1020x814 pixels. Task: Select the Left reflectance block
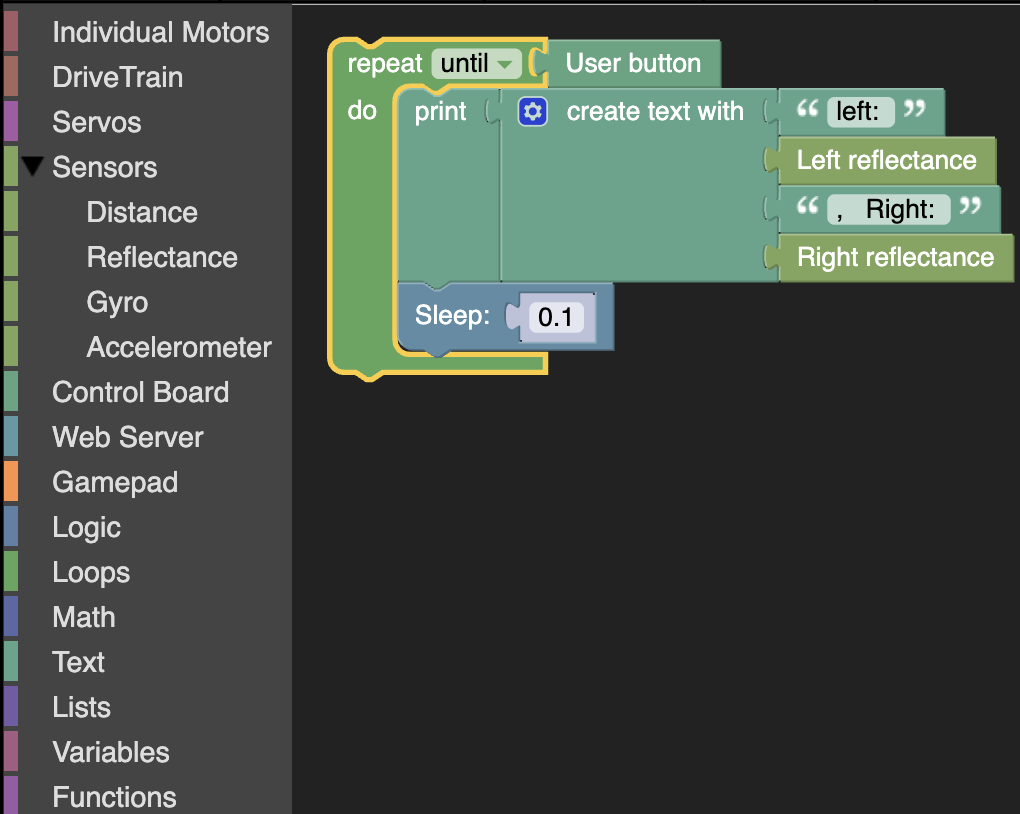coord(886,160)
